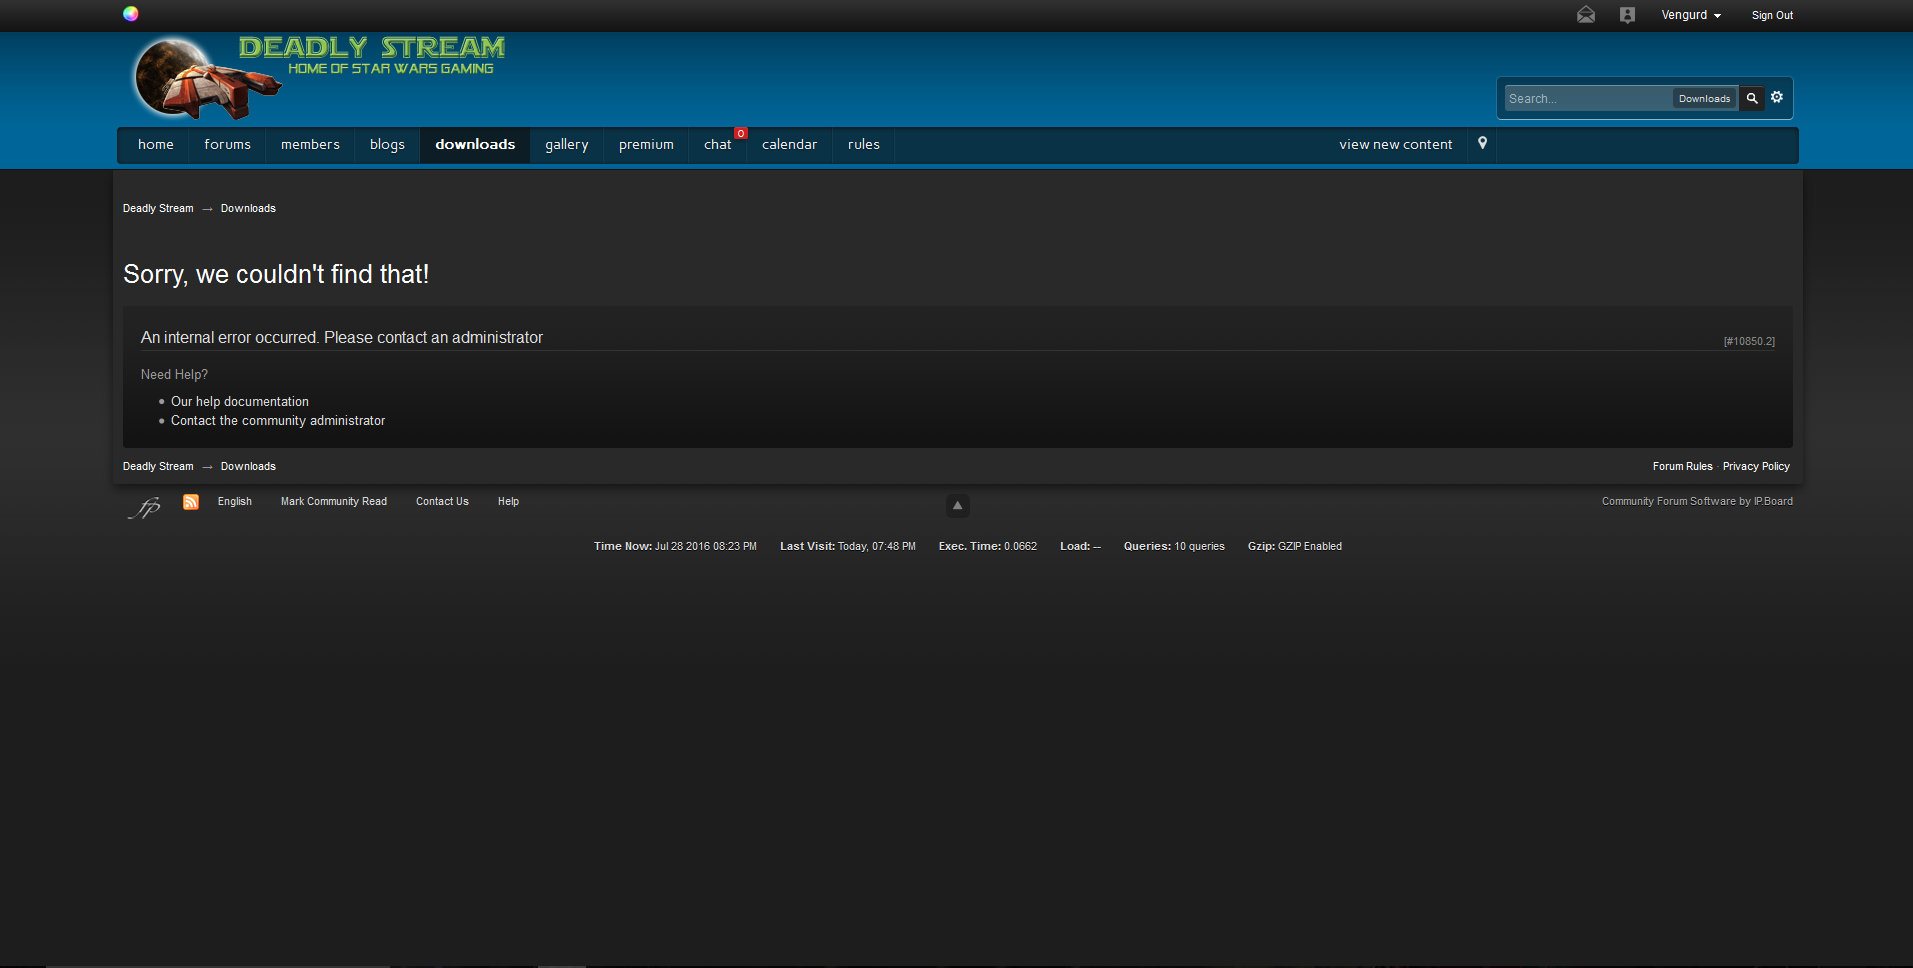This screenshot has width=1913, height=968.
Task: Click the Deadly Stream logo
Action: 320,77
